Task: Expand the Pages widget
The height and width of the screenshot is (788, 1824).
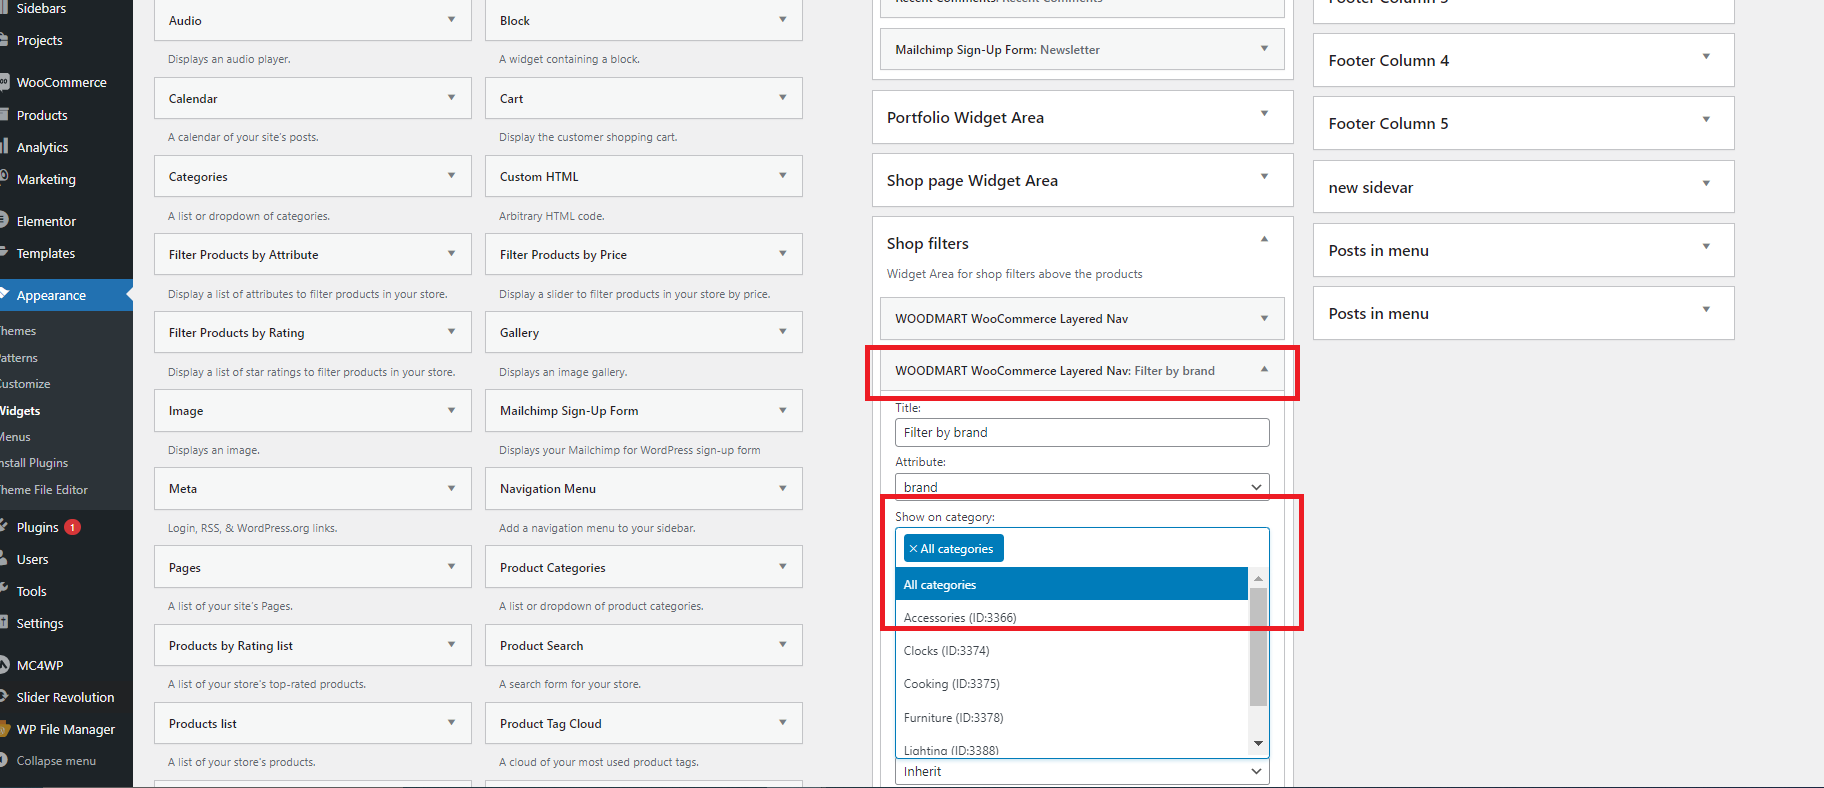Action: click(x=451, y=567)
